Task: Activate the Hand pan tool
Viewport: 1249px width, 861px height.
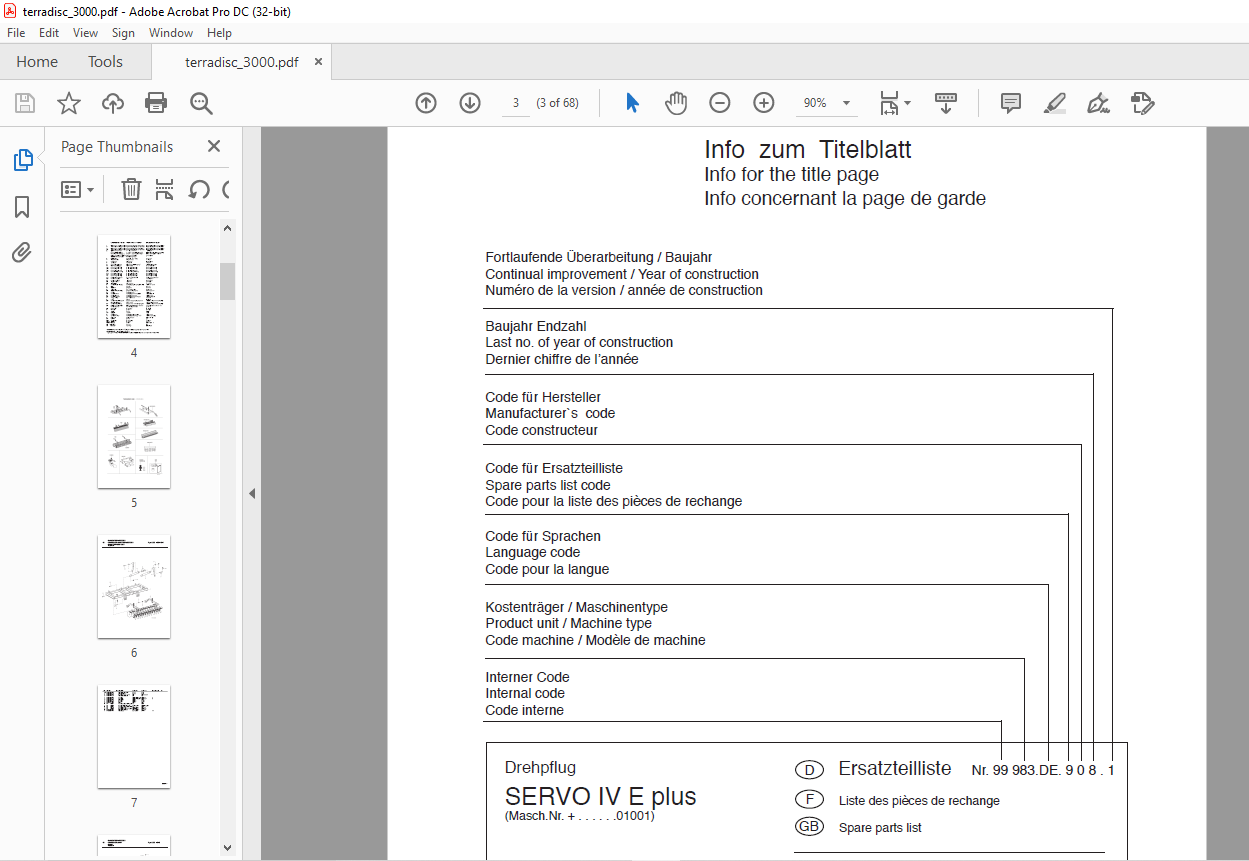Action: click(677, 103)
